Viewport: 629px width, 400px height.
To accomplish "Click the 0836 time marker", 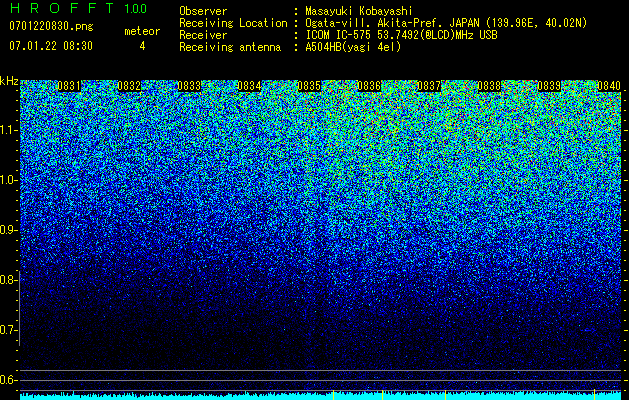I will [369, 86].
